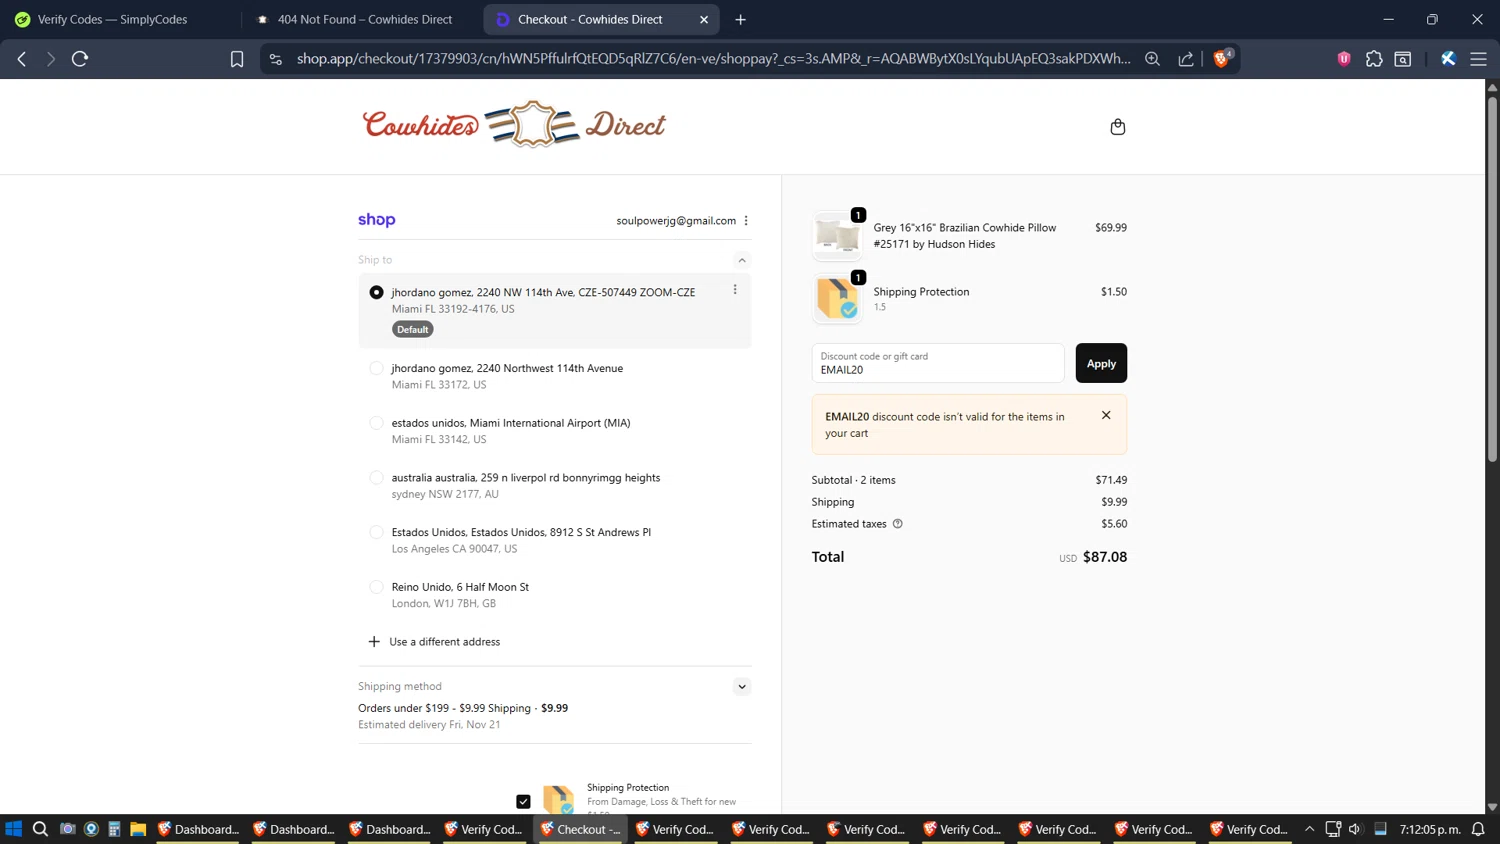Open account options next to soulpowerjg@gmail.com
Screen dimensions: 1500x844
click(746, 221)
